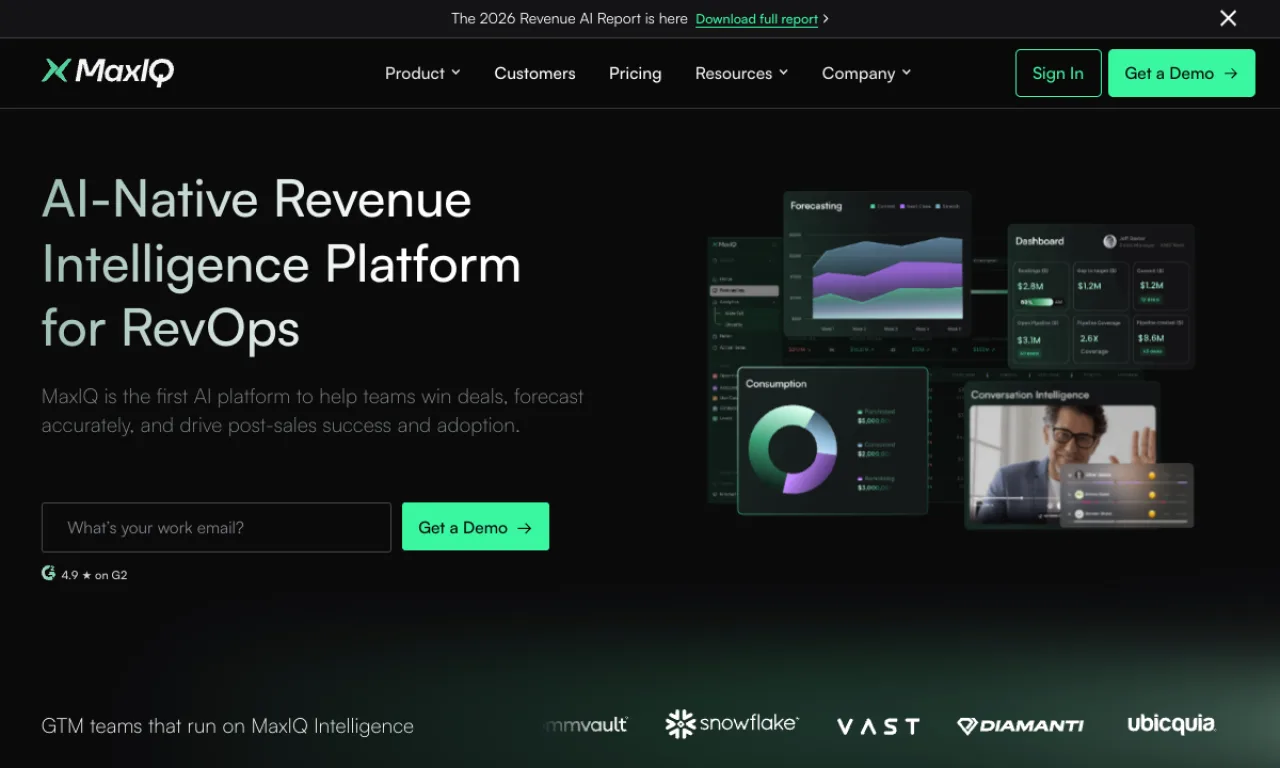Go to the Pricing page
The image size is (1280, 768).
pos(635,73)
